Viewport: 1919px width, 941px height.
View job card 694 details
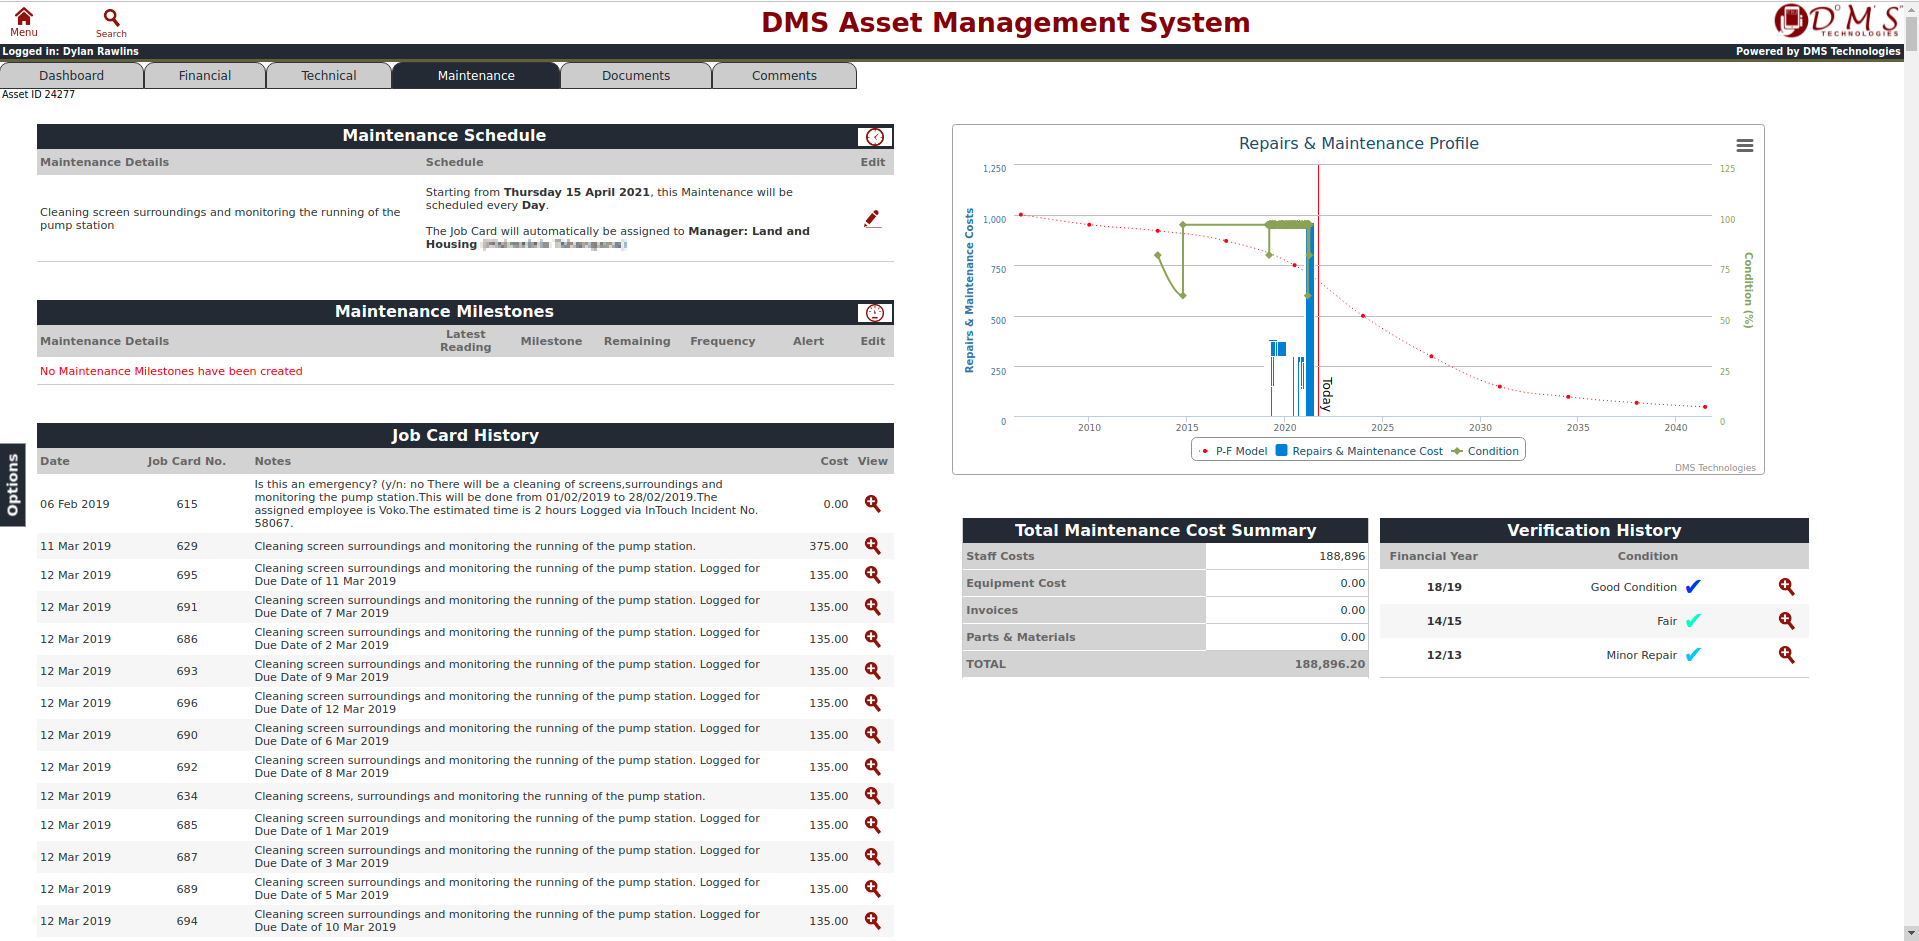tap(873, 921)
